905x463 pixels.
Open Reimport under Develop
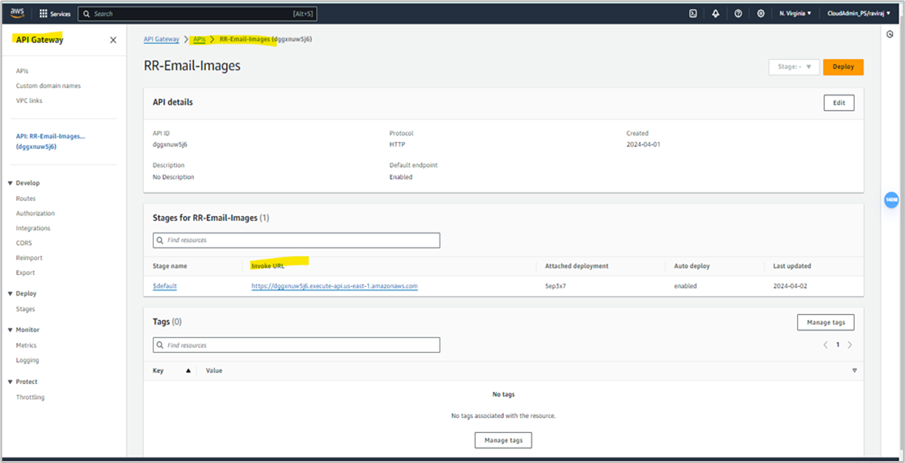(x=29, y=258)
